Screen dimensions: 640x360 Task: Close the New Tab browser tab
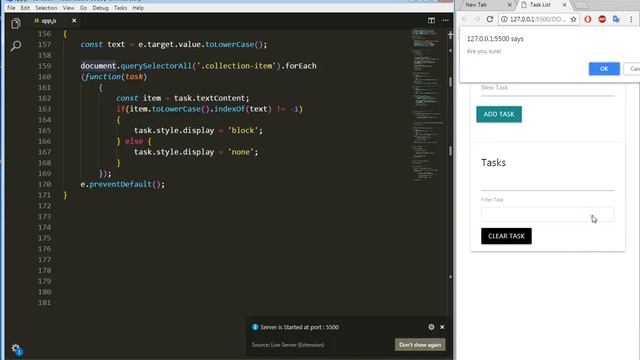(509, 5)
